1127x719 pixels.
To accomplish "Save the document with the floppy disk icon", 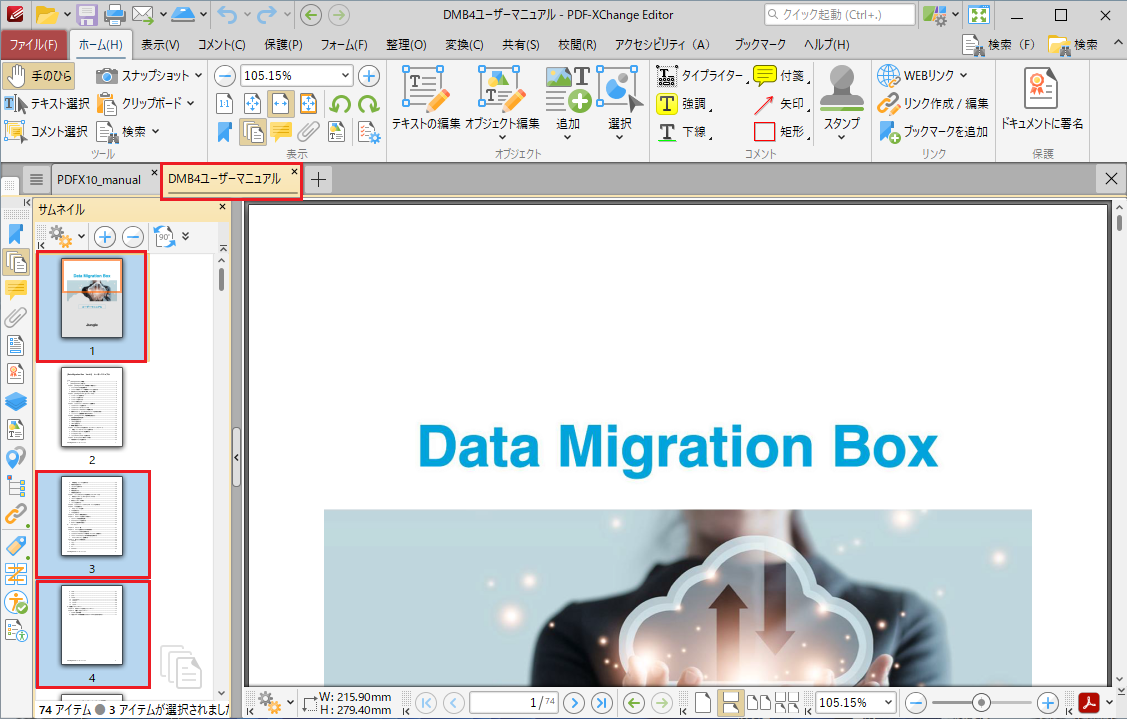I will 87,14.
